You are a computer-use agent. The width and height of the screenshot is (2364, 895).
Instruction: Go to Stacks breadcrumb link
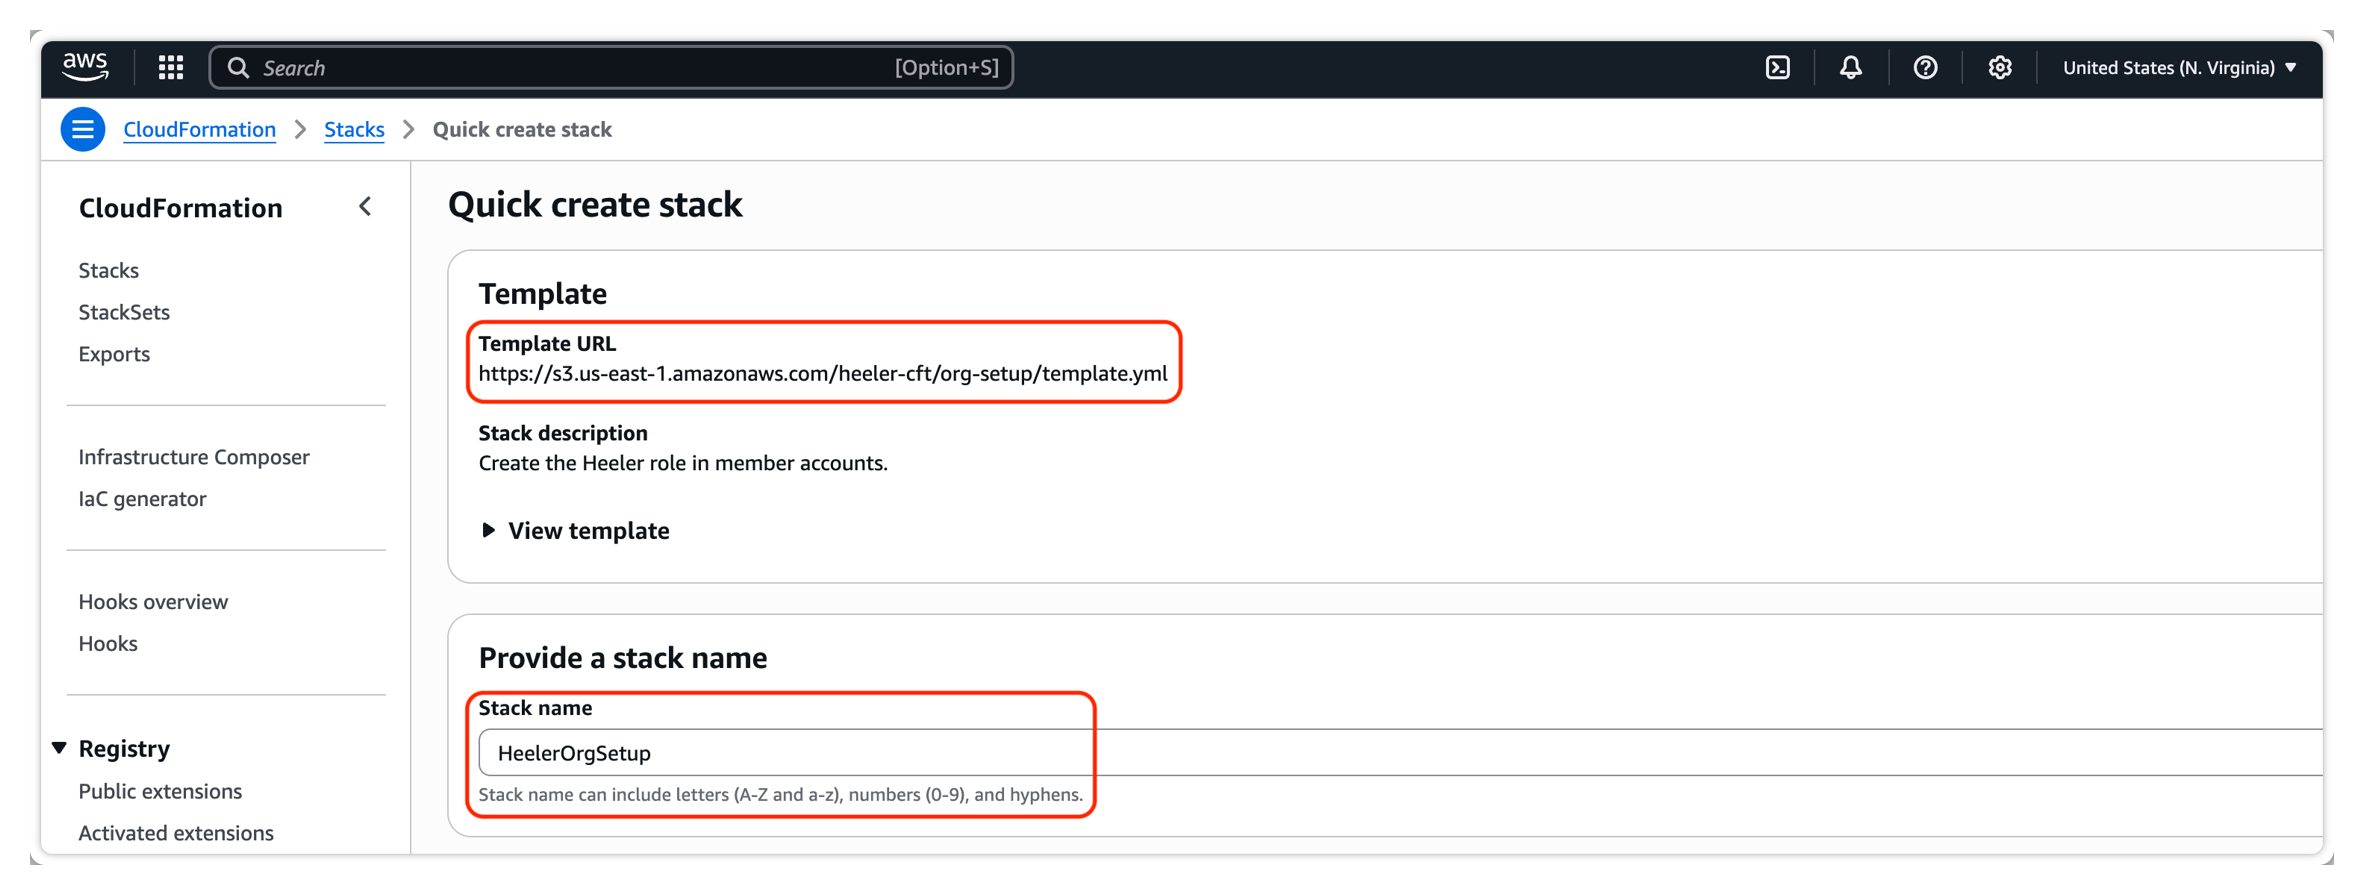(x=354, y=129)
